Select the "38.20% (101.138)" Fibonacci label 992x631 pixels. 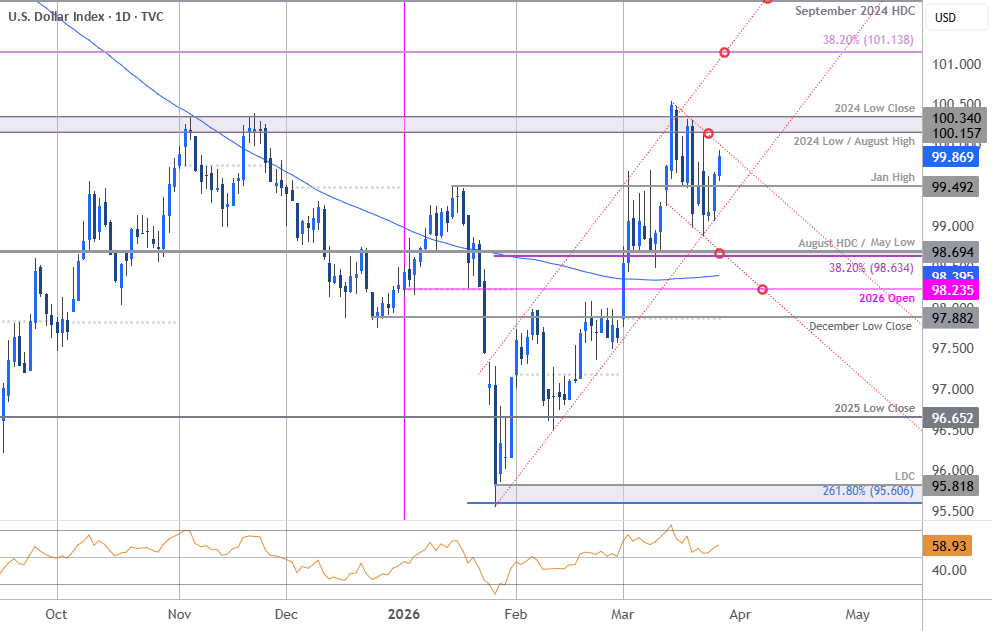coord(868,39)
